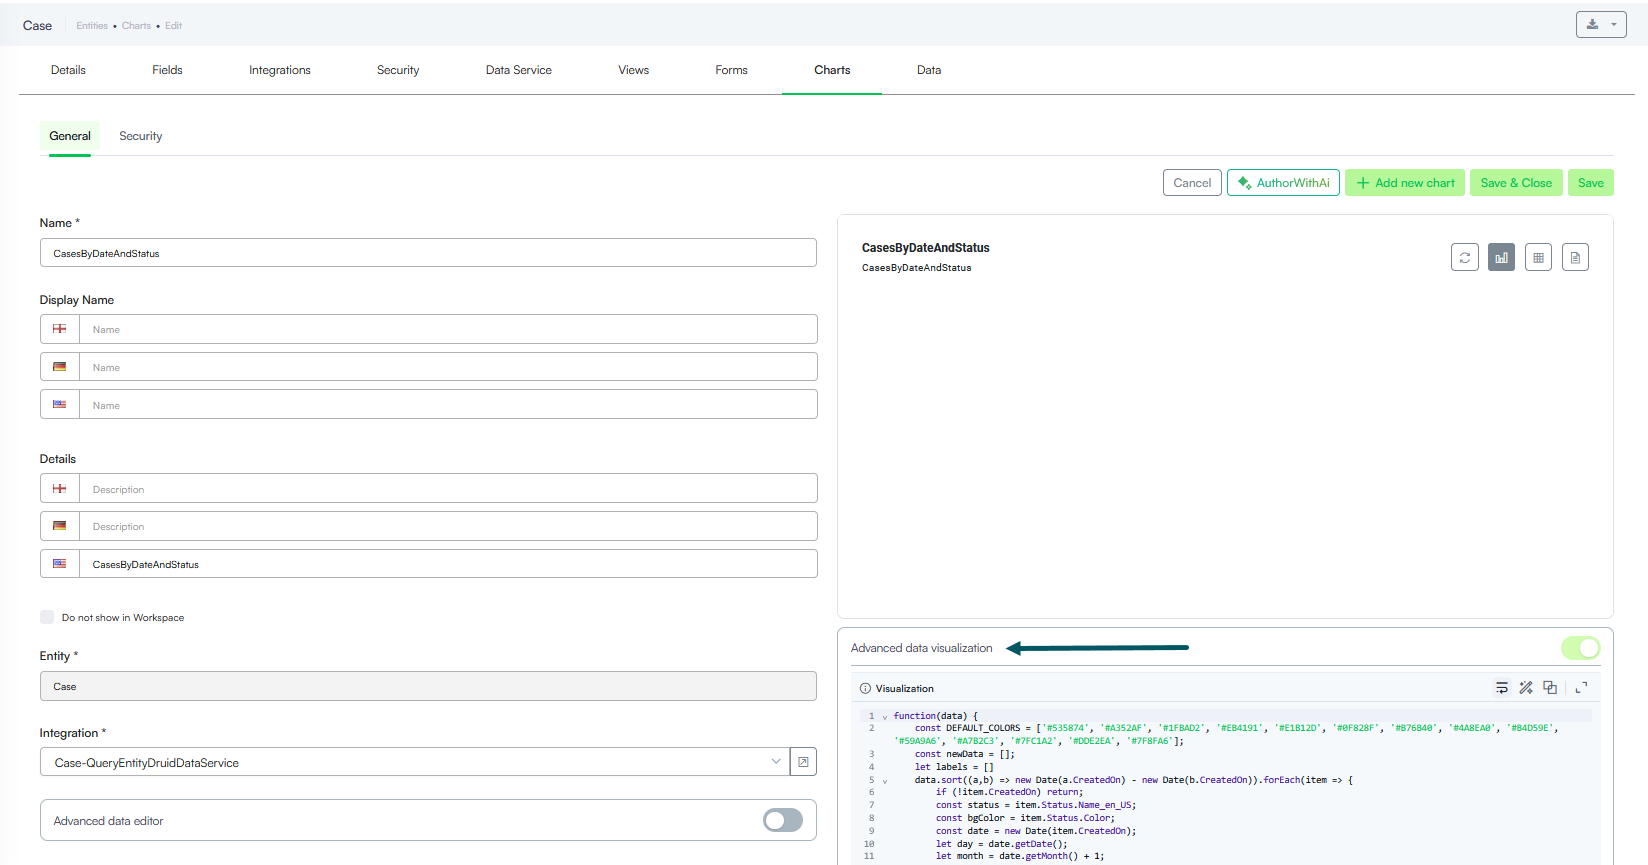Screen dimensions: 1648x865
Task: Enable the Advanced data editor switch
Action: pos(783,820)
